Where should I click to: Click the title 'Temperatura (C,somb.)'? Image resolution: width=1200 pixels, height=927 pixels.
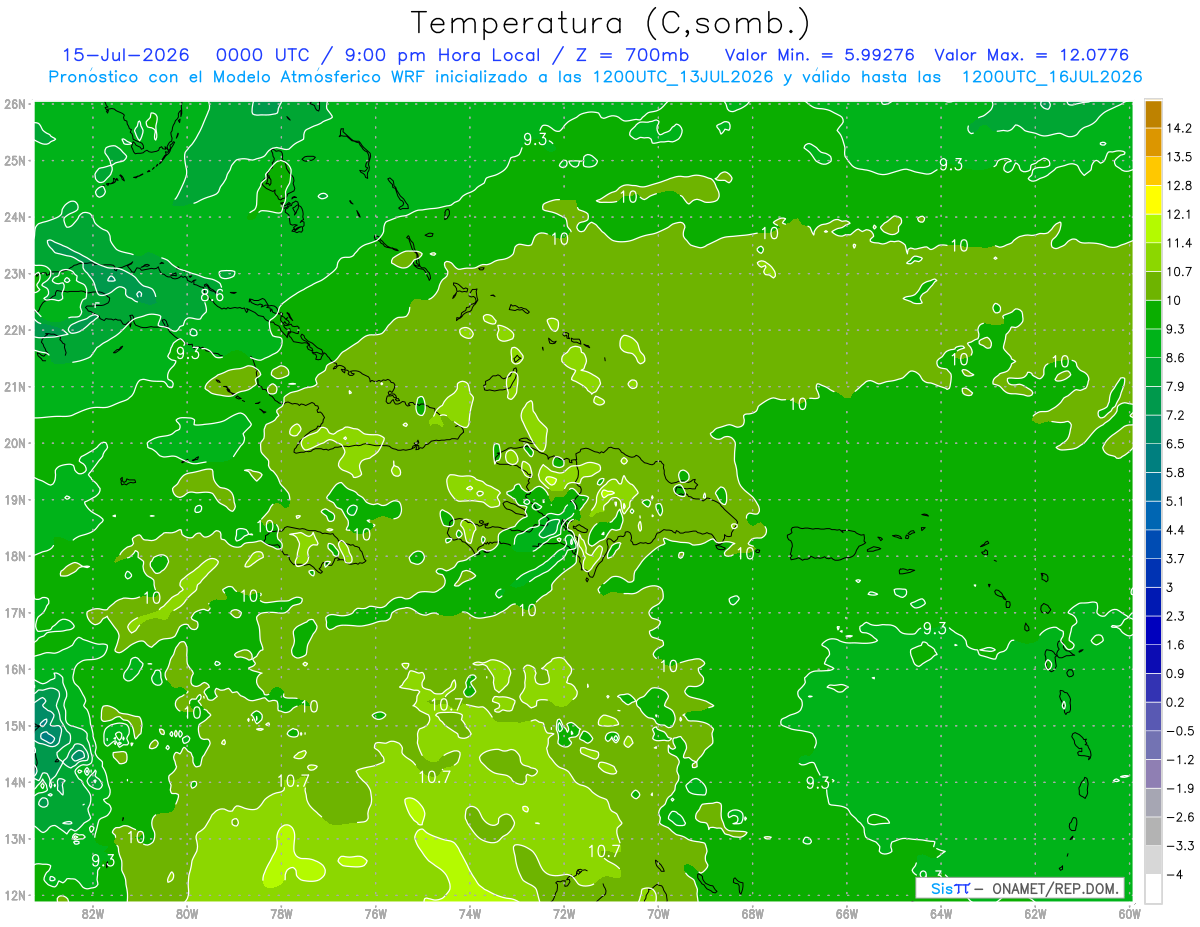[x=611, y=23]
